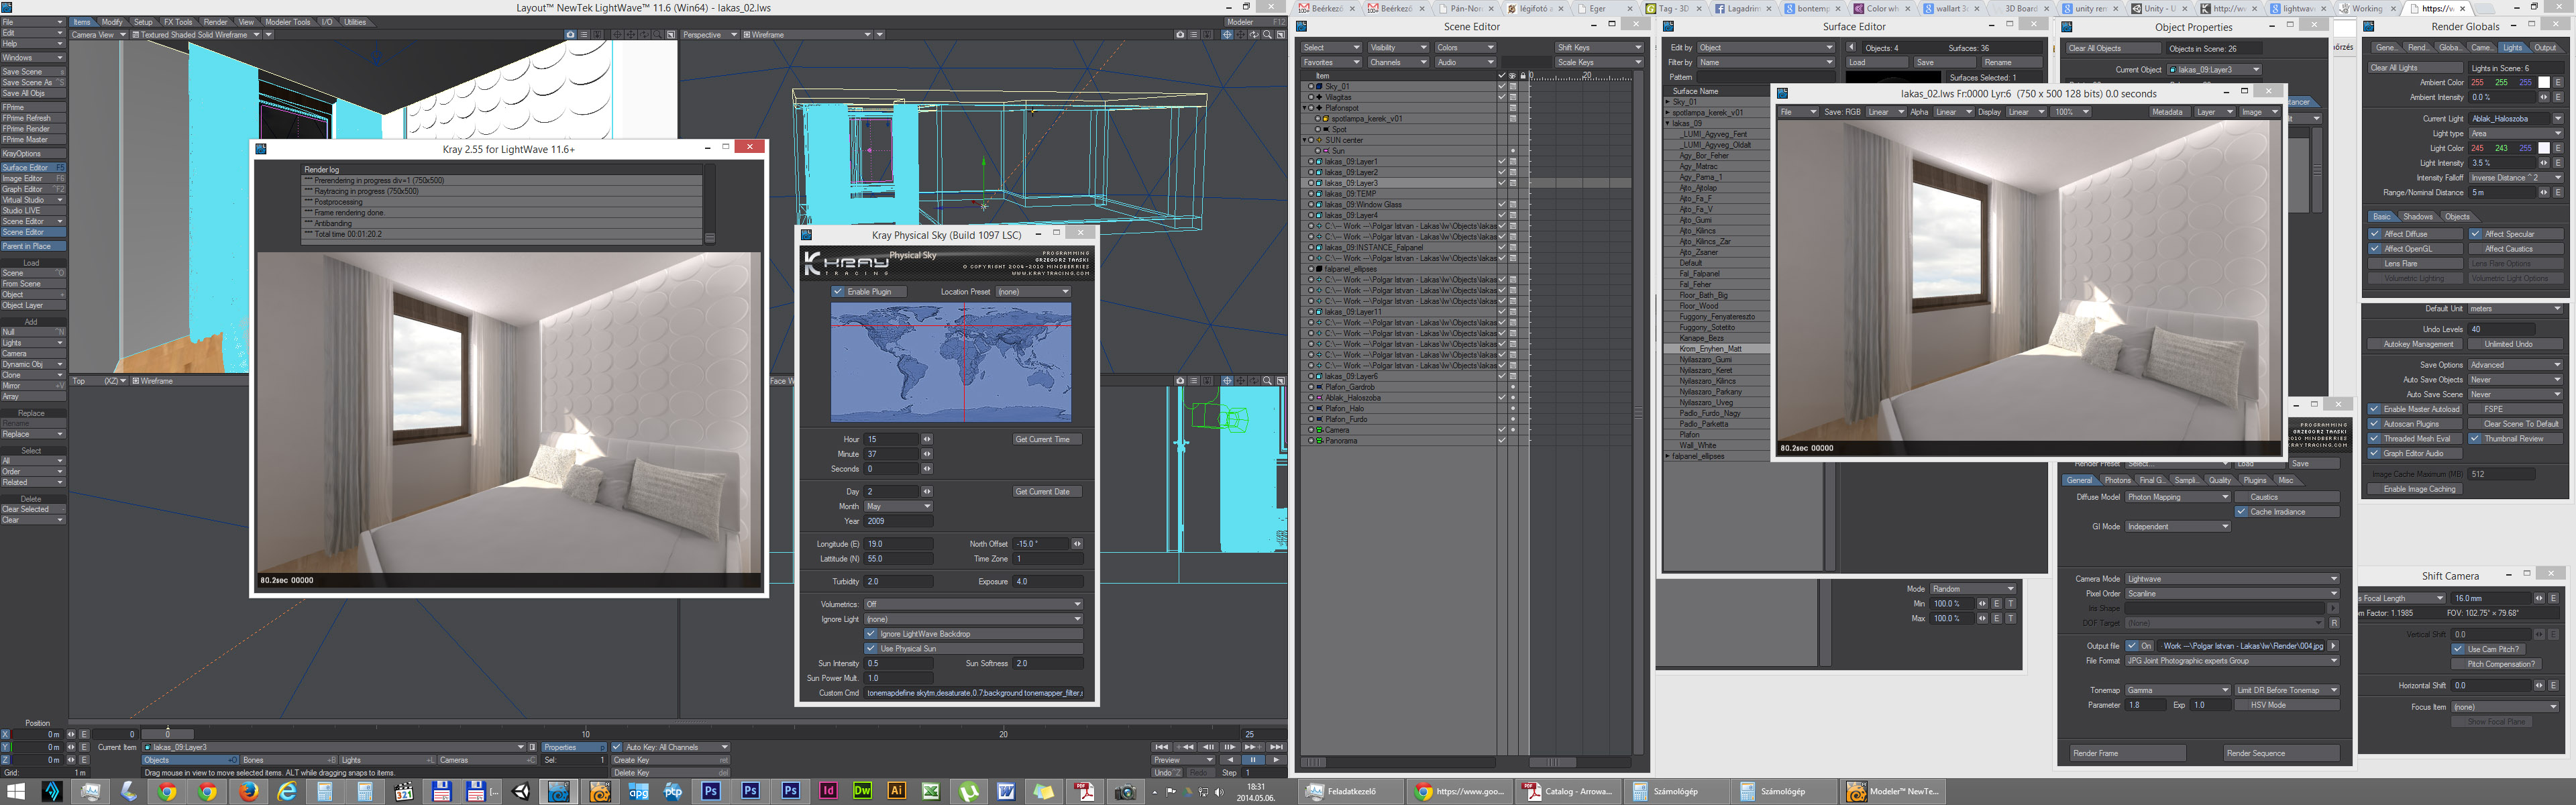Click the viewport rotate view icon
The height and width of the screenshot is (805, 2576).
point(1254,35)
